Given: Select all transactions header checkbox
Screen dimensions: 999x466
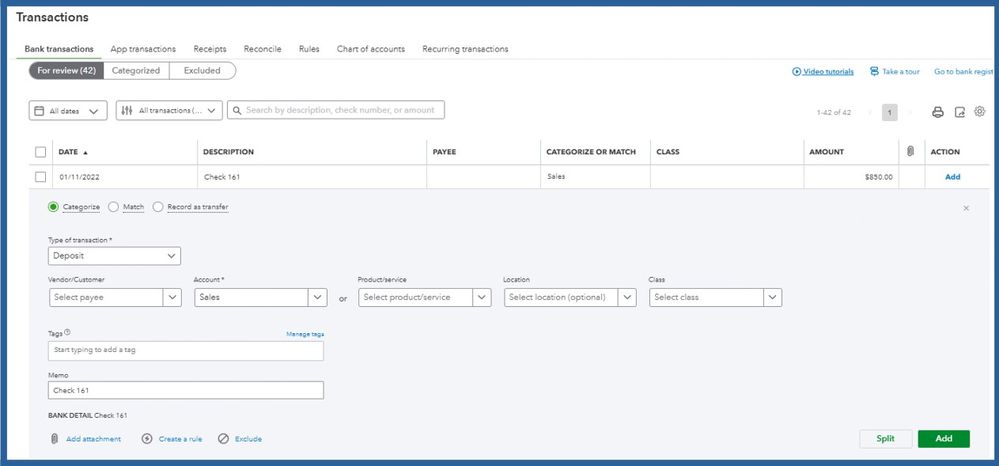Looking at the screenshot, I should [41, 152].
